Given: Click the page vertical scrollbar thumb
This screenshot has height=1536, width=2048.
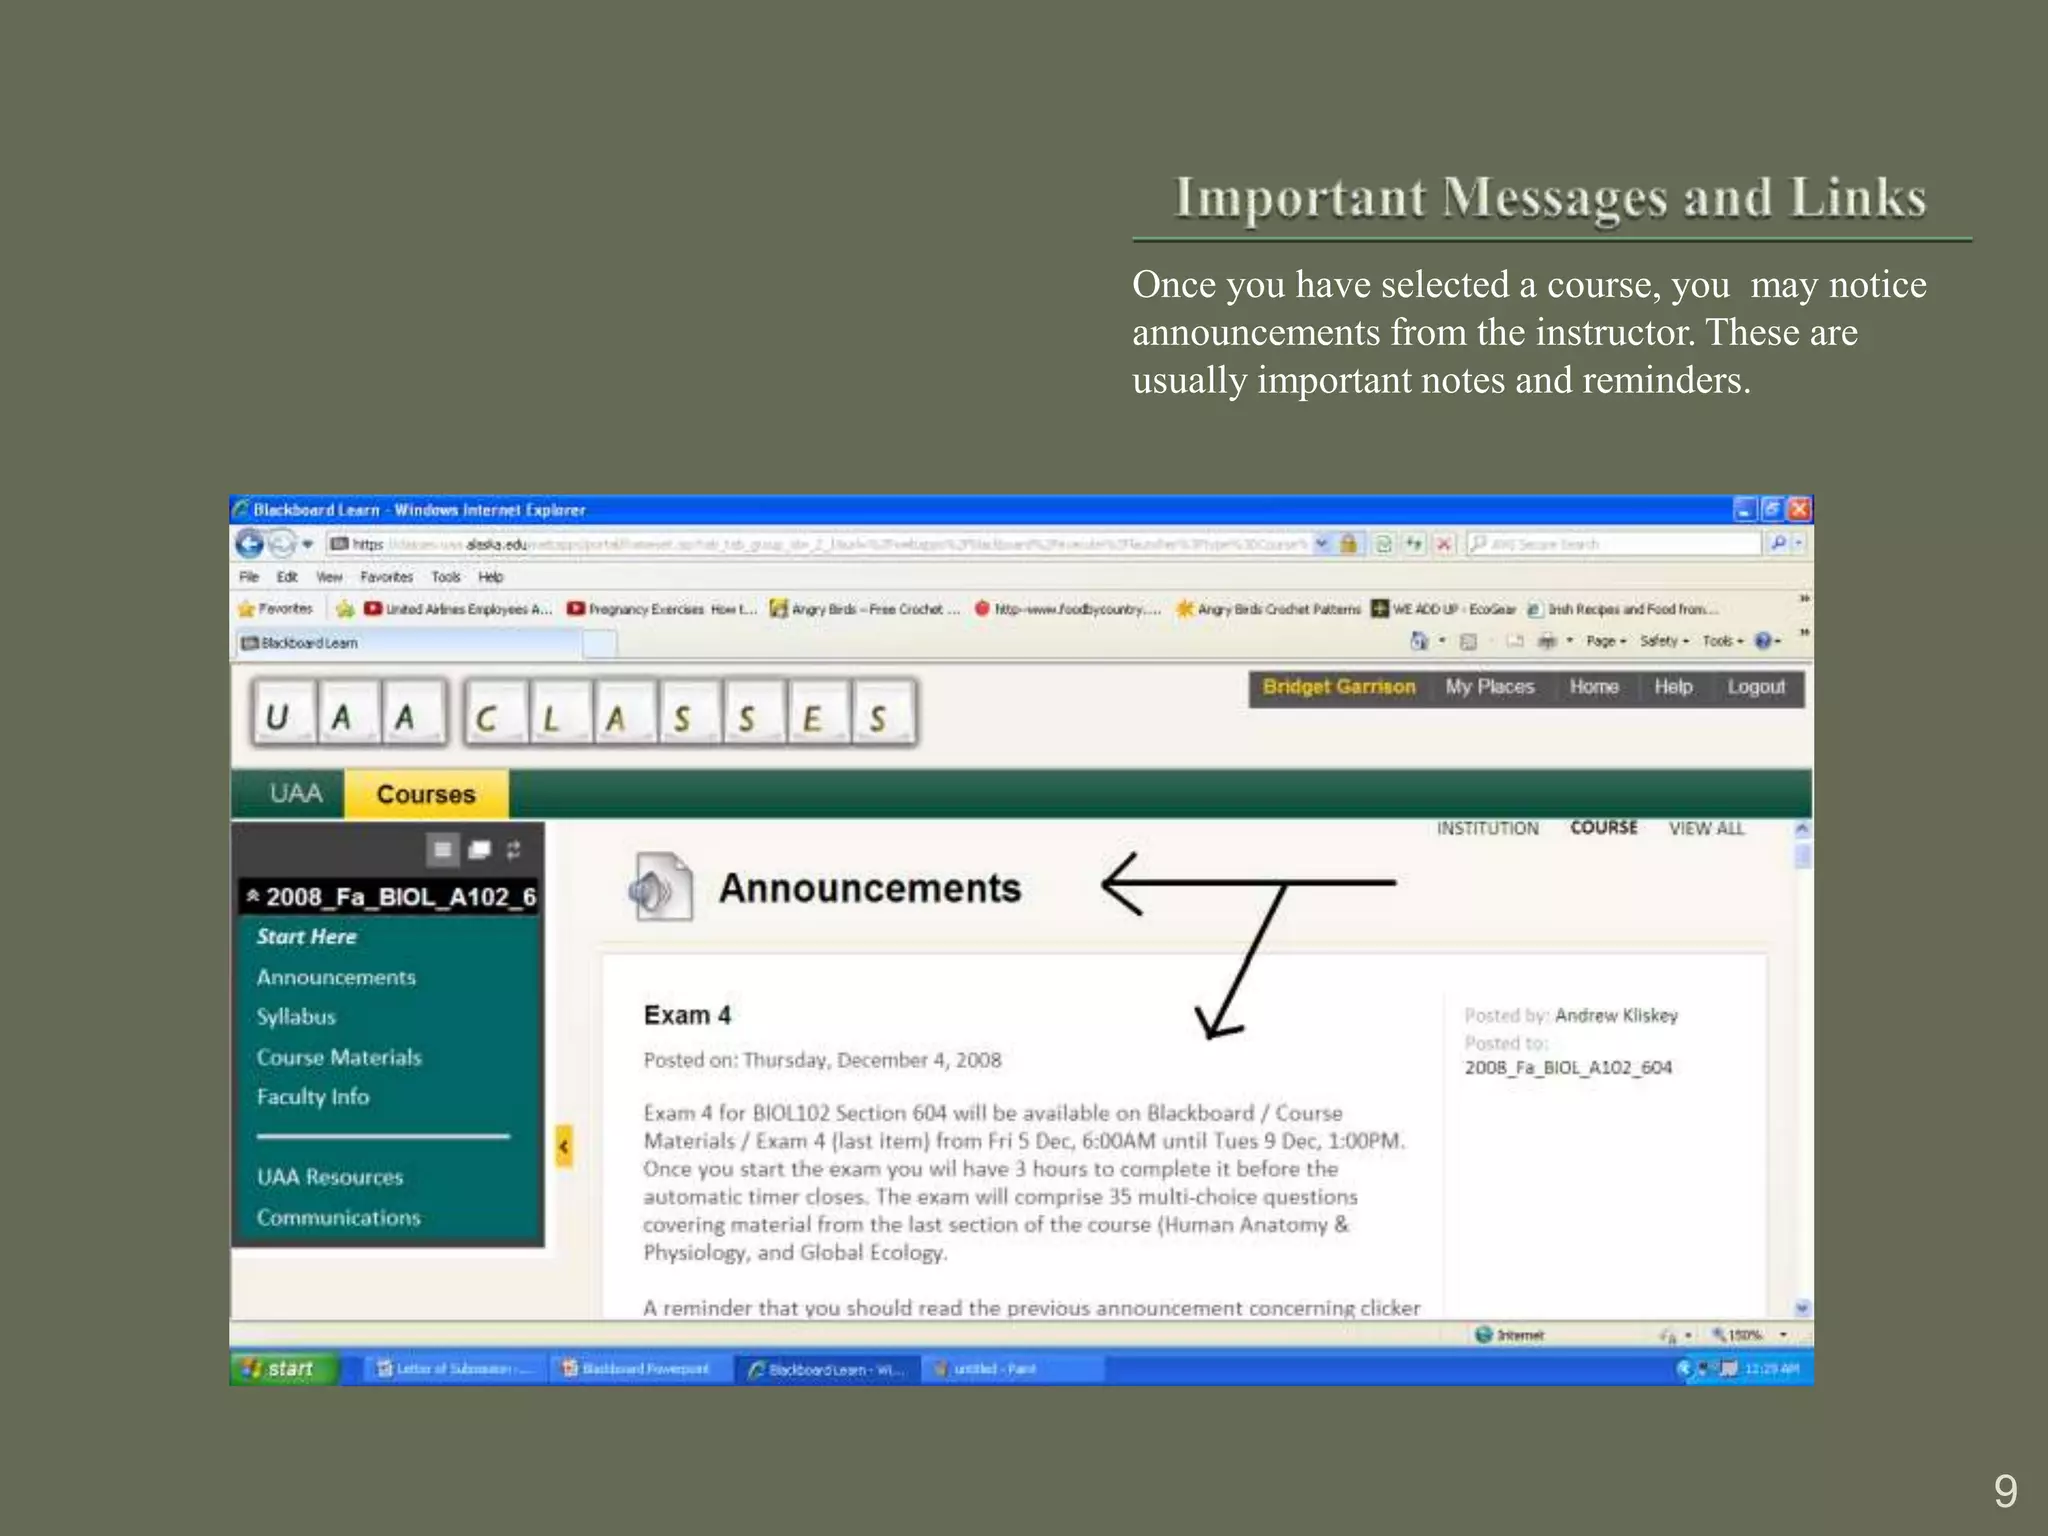Looking at the screenshot, I should tap(1802, 857).
